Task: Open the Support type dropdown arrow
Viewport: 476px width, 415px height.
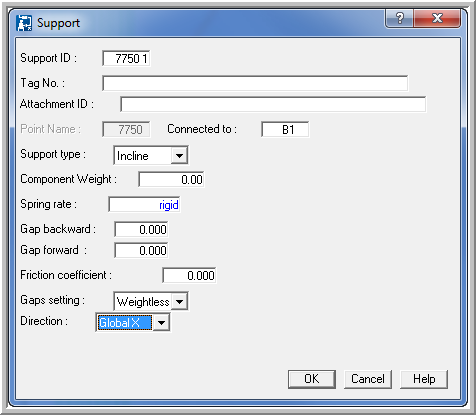Action: coord(179,155)
